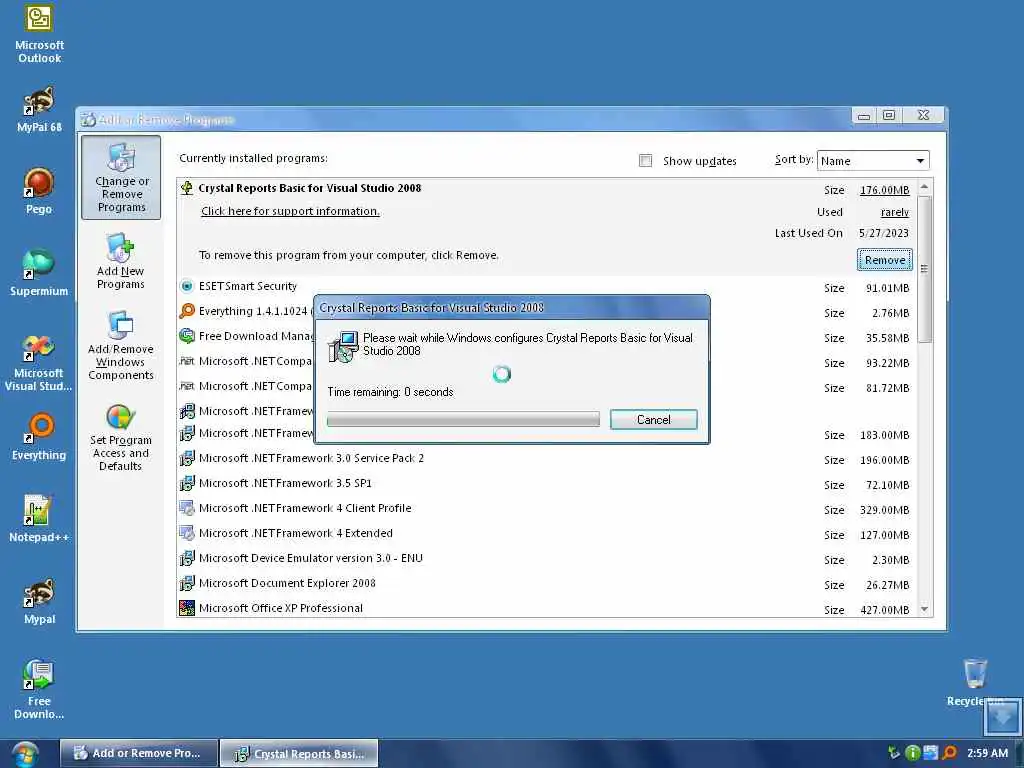Open Set Program Access and Defaults
The width and height of the screenshot is (1024, 768).
[x=121, y=437]
